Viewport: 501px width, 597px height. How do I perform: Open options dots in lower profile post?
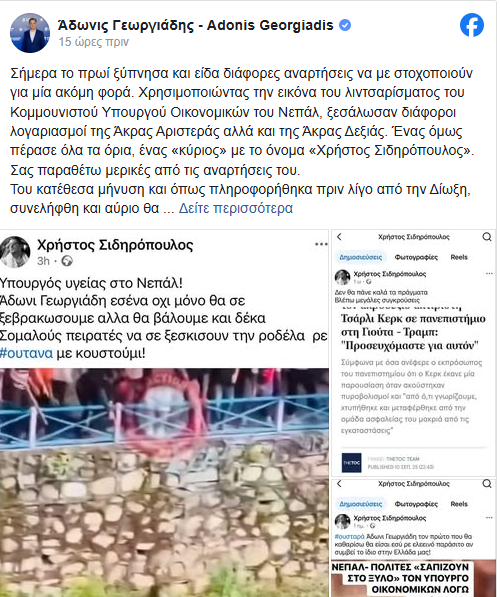489,518
